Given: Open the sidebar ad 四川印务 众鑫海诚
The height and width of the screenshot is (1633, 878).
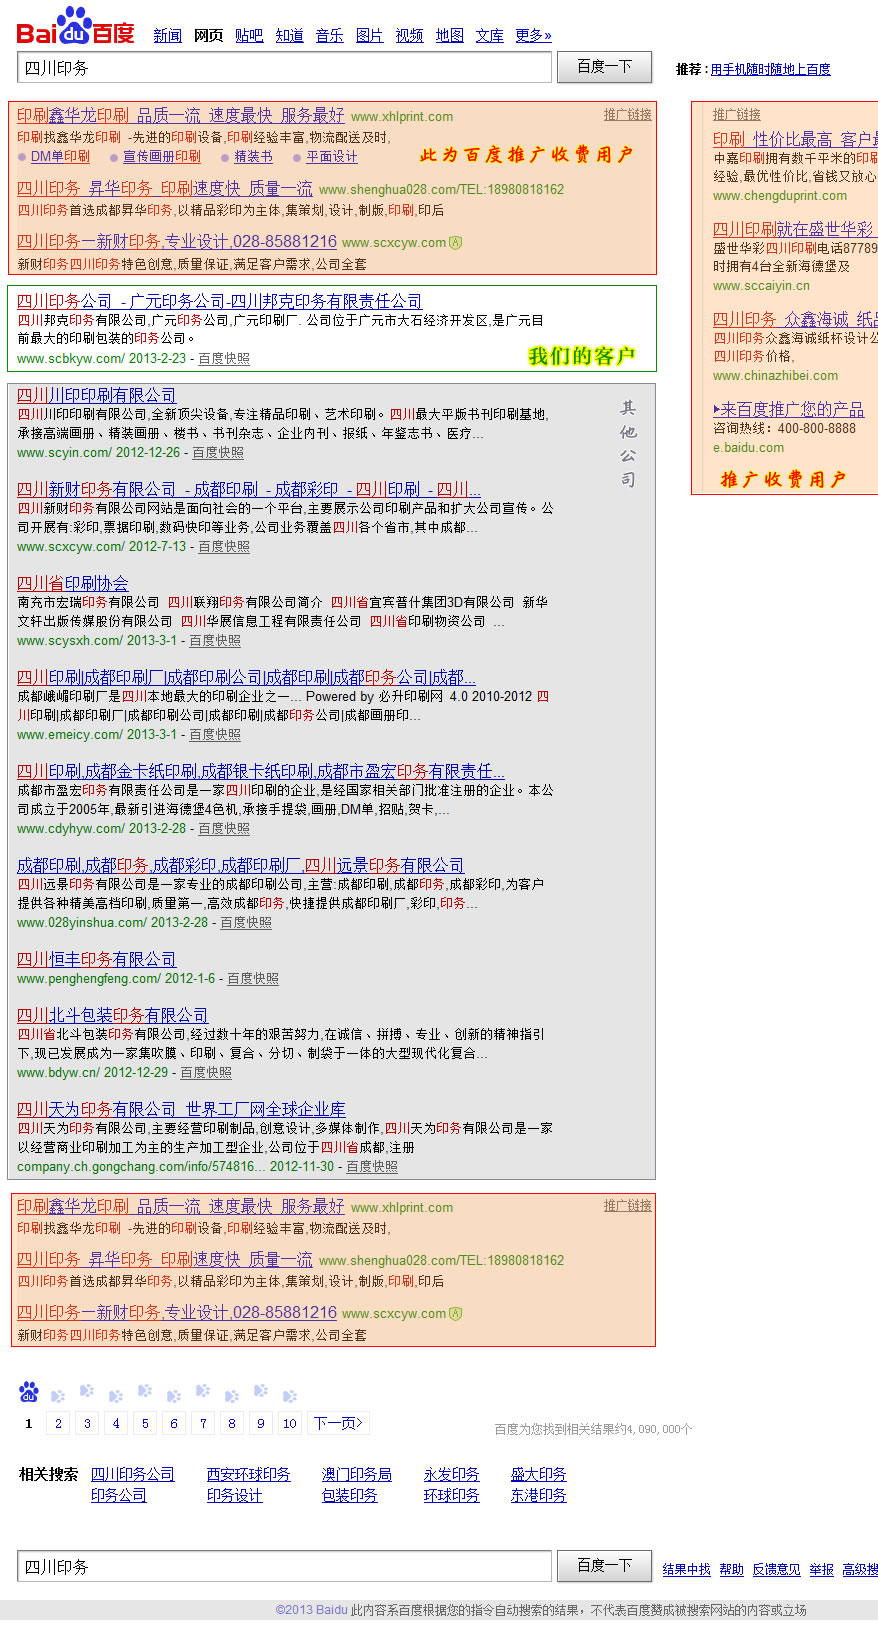Looking at the screenshot, I should (x=795, y=319).
